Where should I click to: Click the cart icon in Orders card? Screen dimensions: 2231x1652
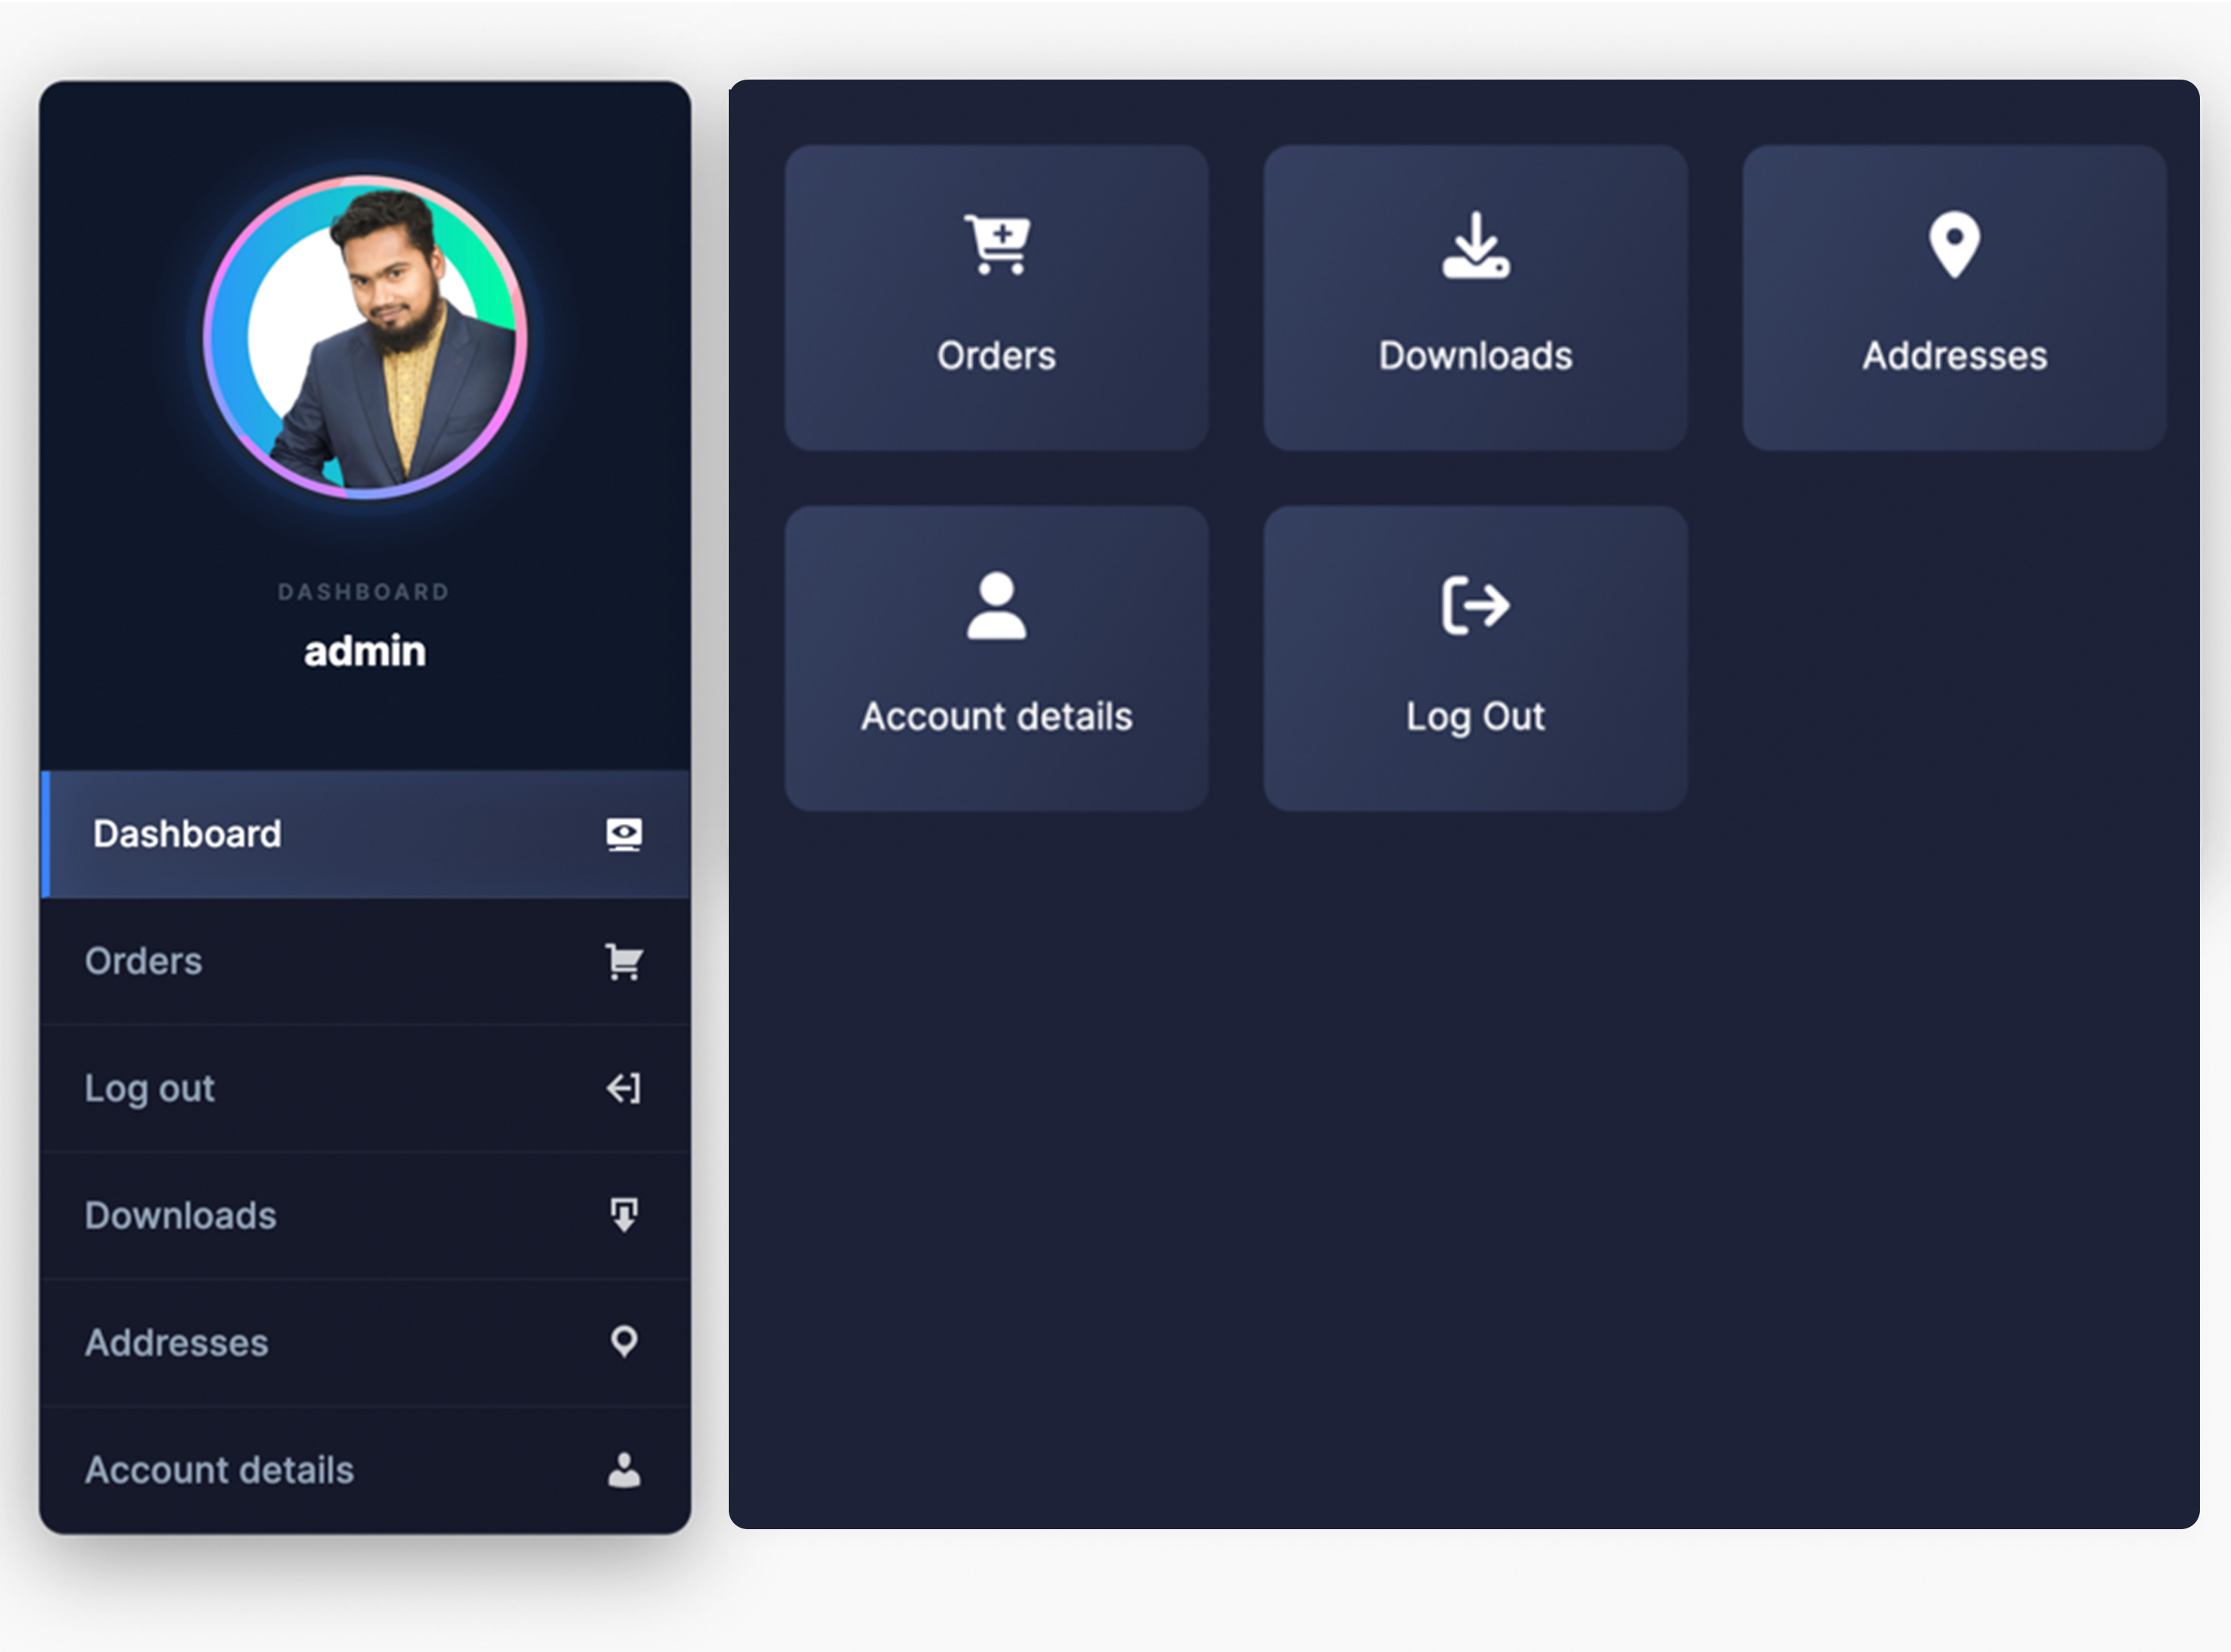997,244
